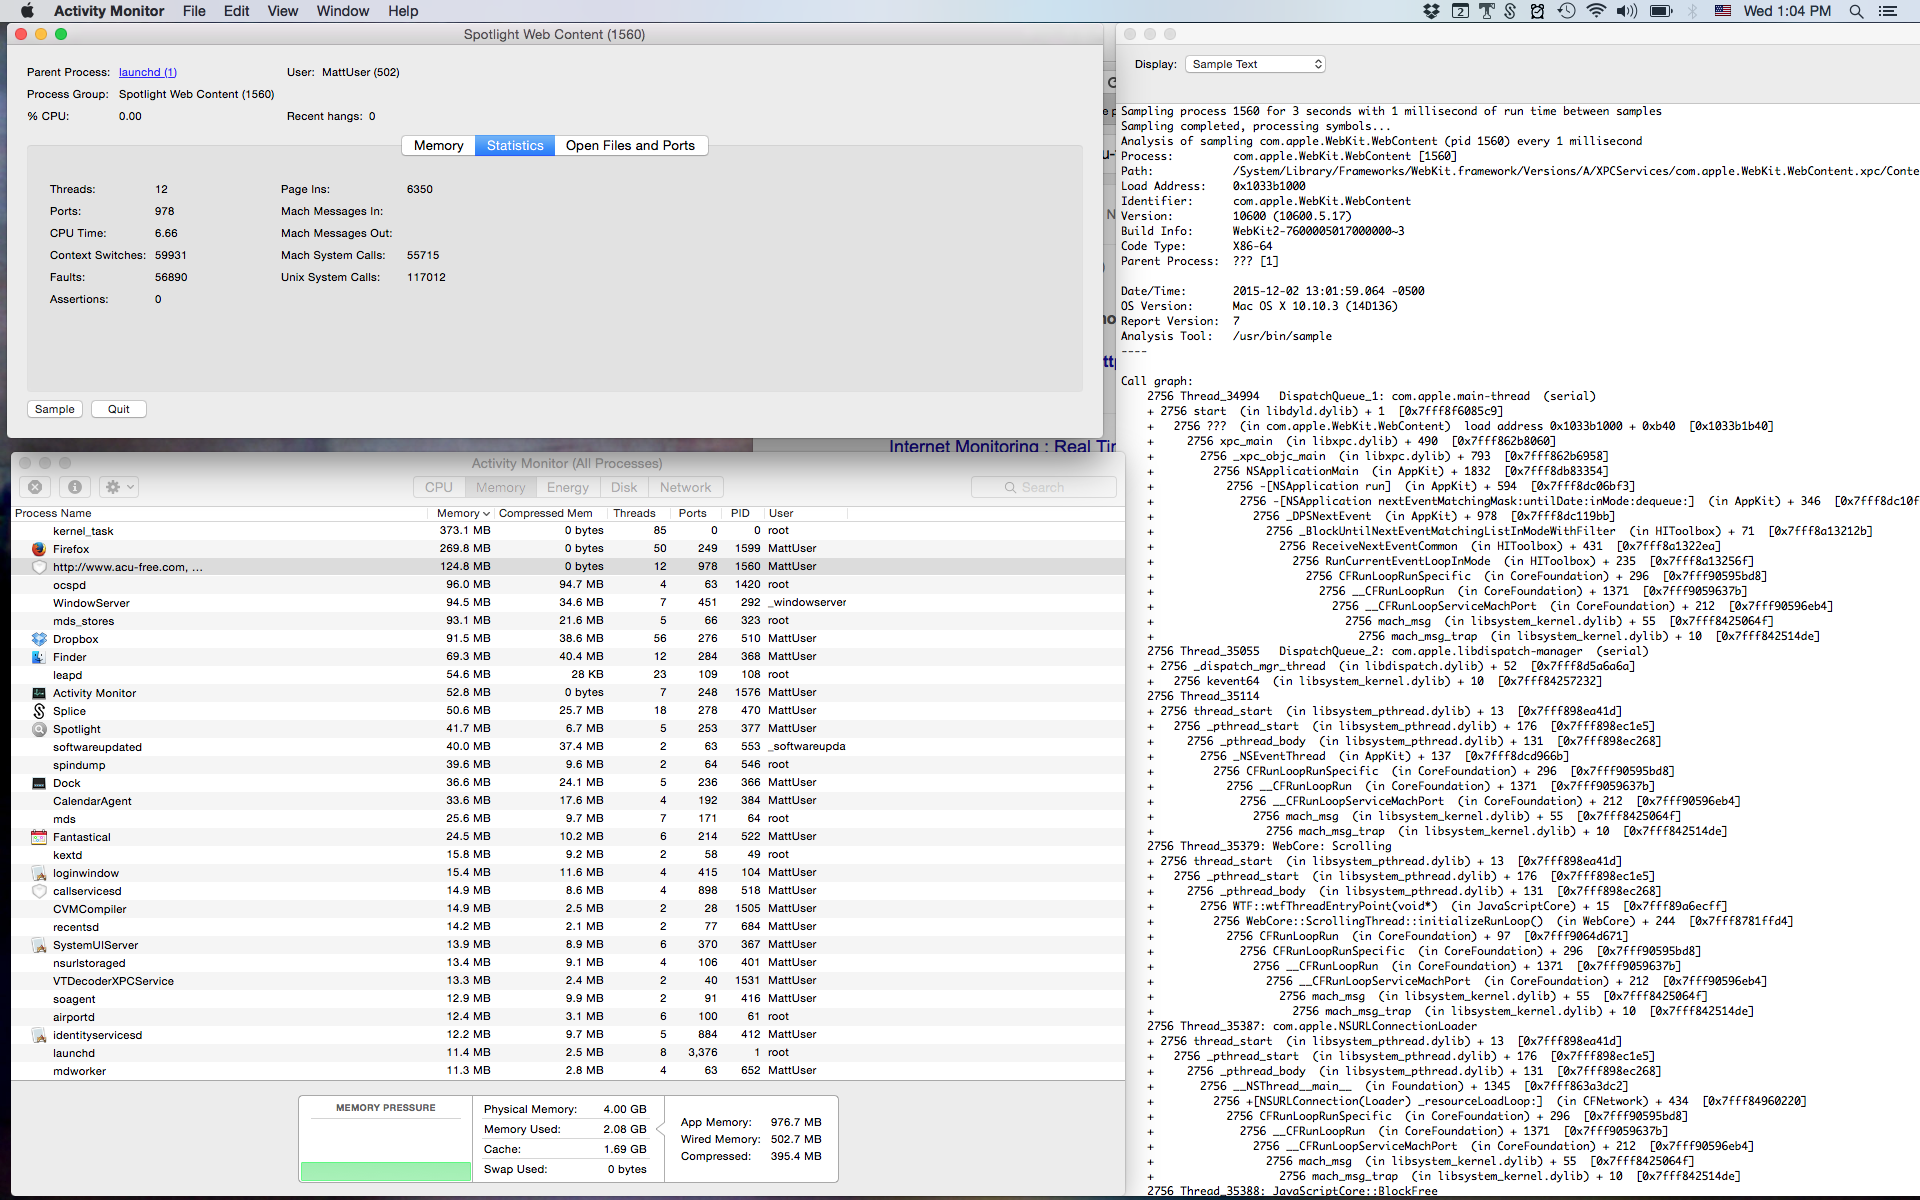Screen dimensions: 1920x1200
Task: Click the menu bar clock Wed 1:04 PM
Action: click(1787, 11)
